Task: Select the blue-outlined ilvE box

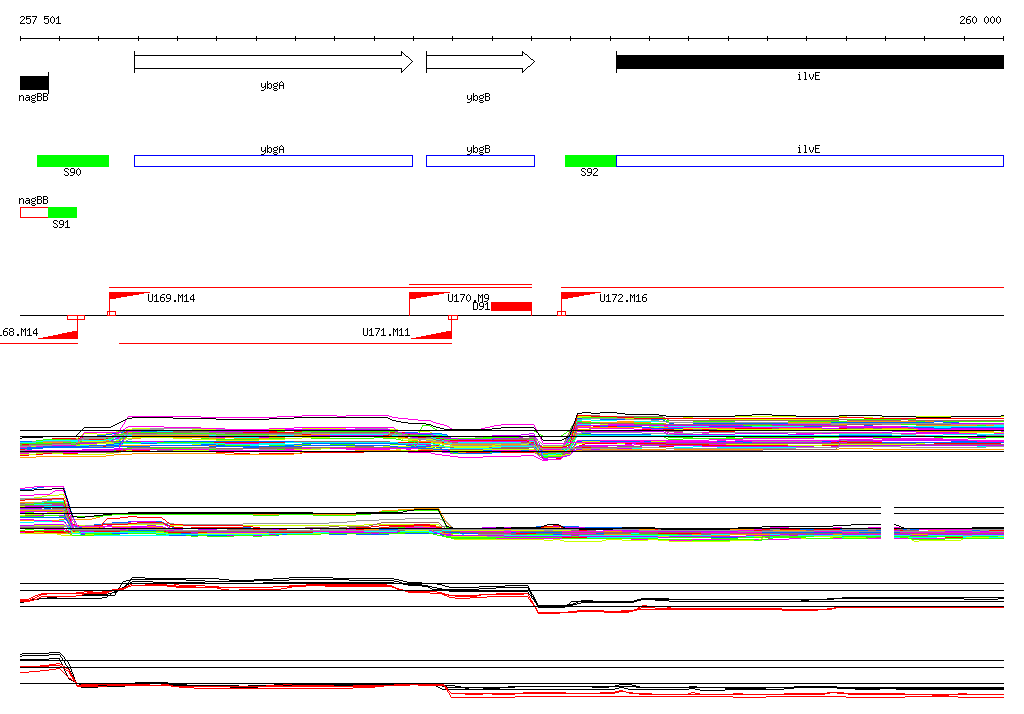Action: 810,161
